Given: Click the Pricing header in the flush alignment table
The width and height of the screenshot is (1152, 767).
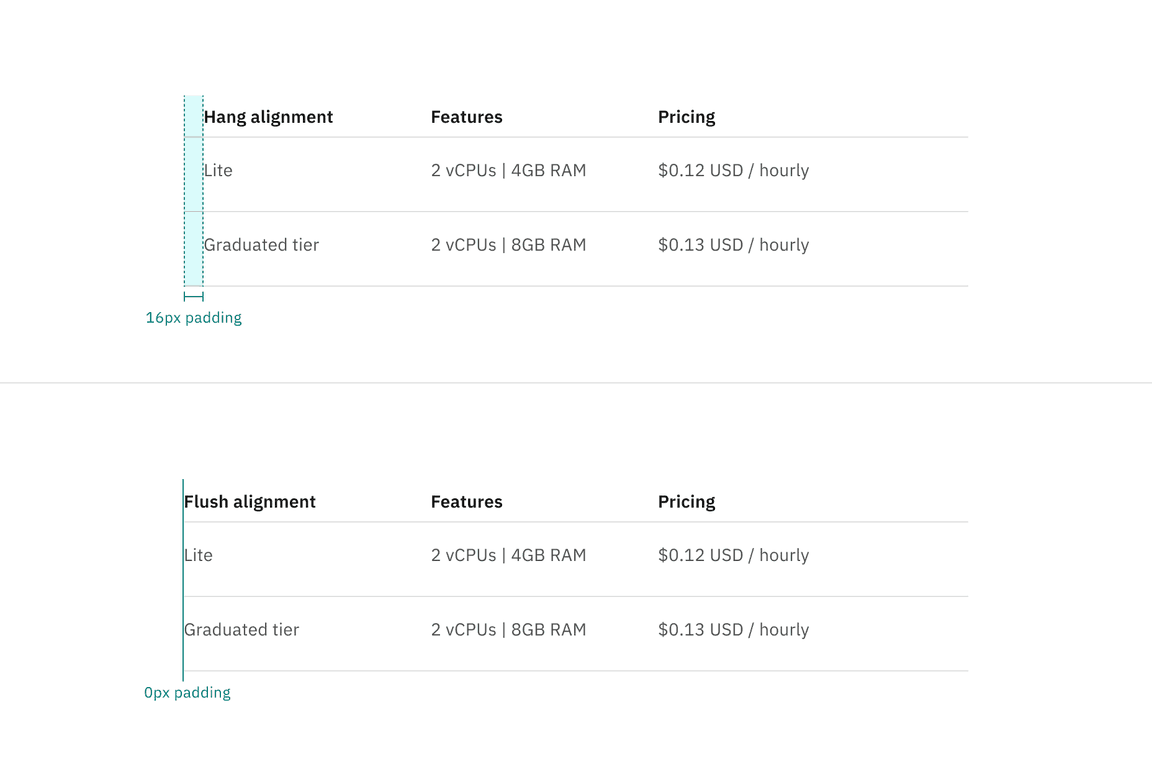Looking at the screenshot, I should click(686, 502).
